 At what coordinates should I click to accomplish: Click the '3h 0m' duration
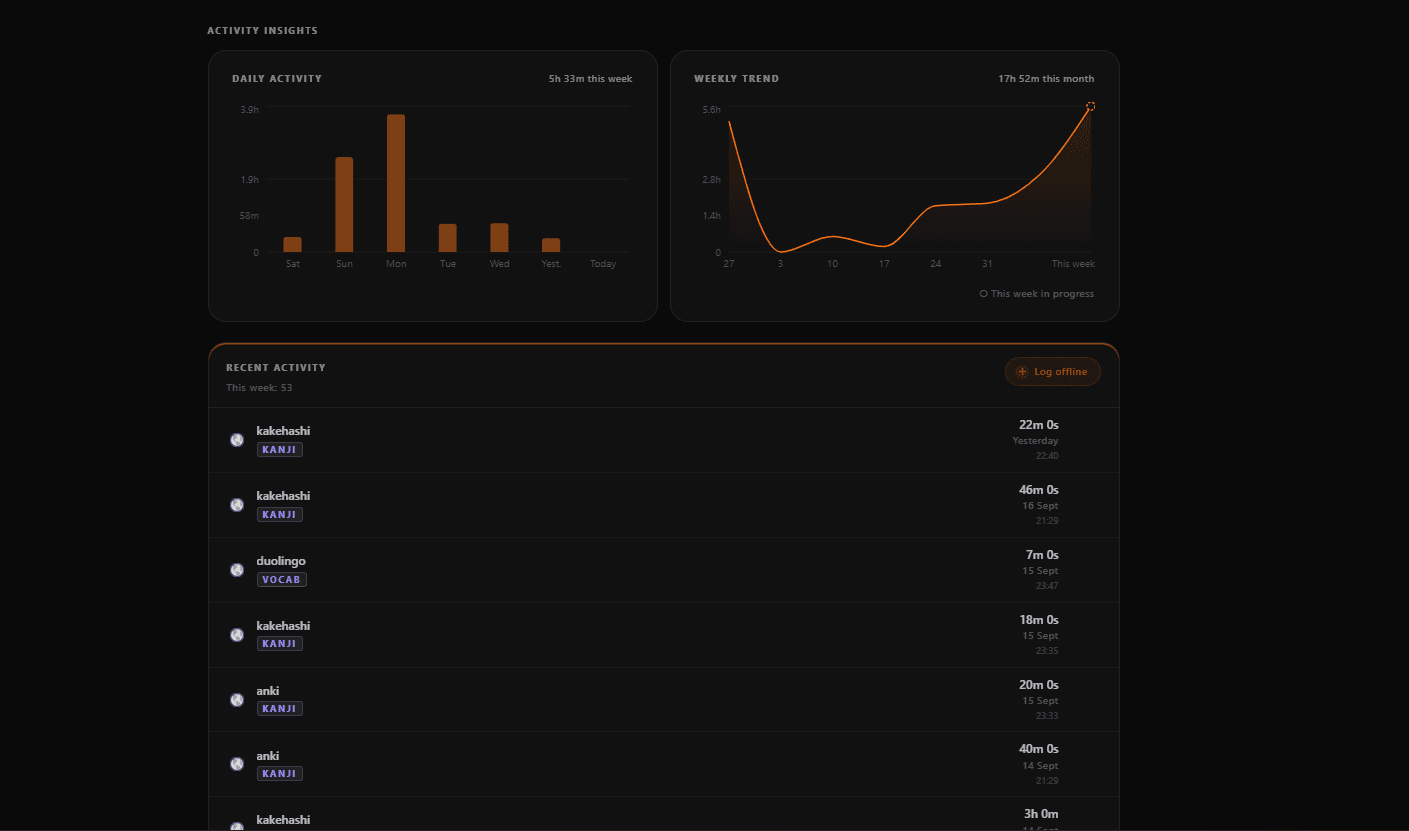[1040, 814]
